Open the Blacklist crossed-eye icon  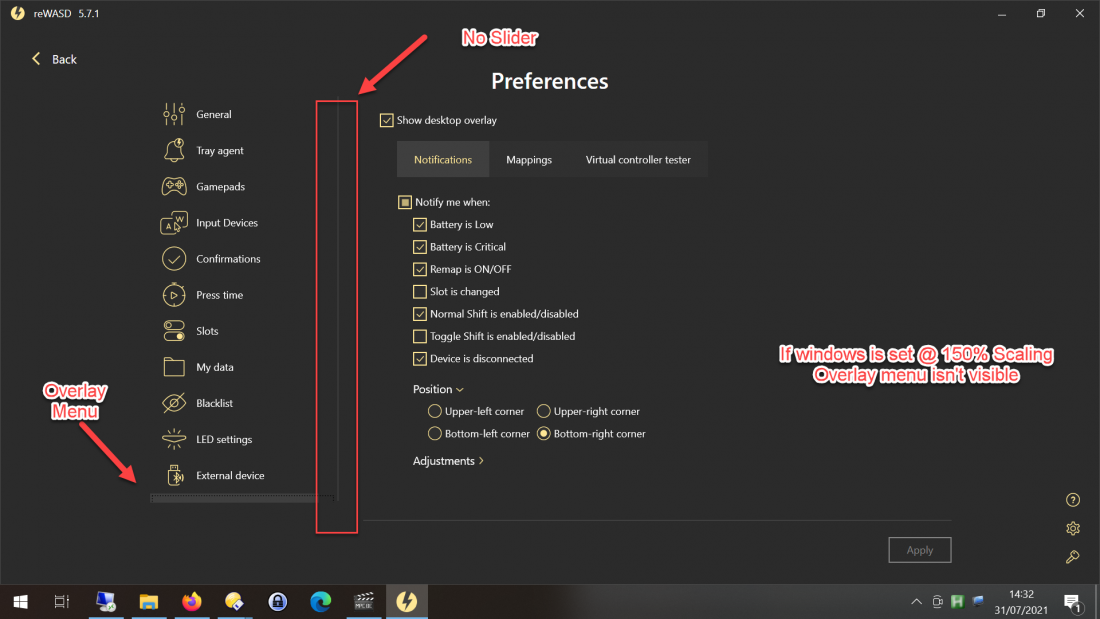(174, 403)
